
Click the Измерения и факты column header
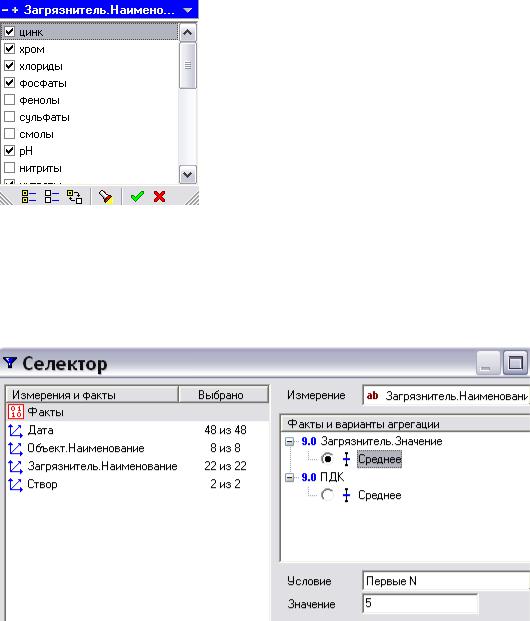92,394
